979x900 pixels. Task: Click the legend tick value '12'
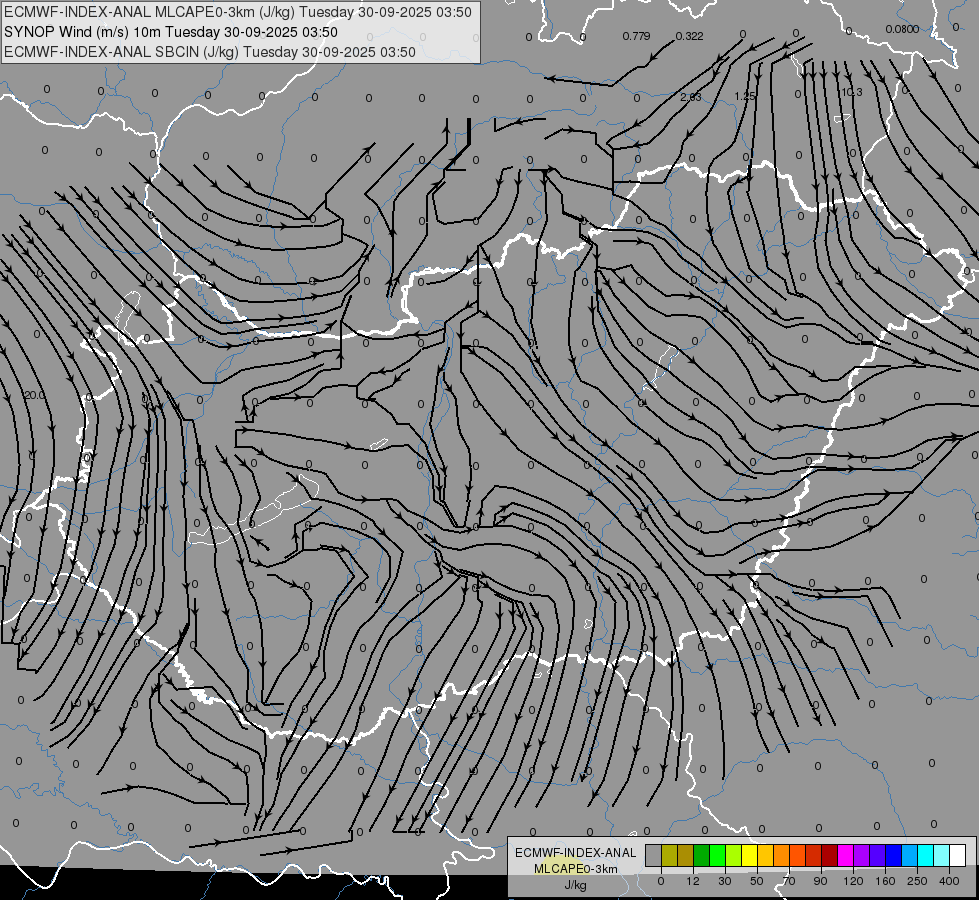pyautogui.click(x=693, y=881)
